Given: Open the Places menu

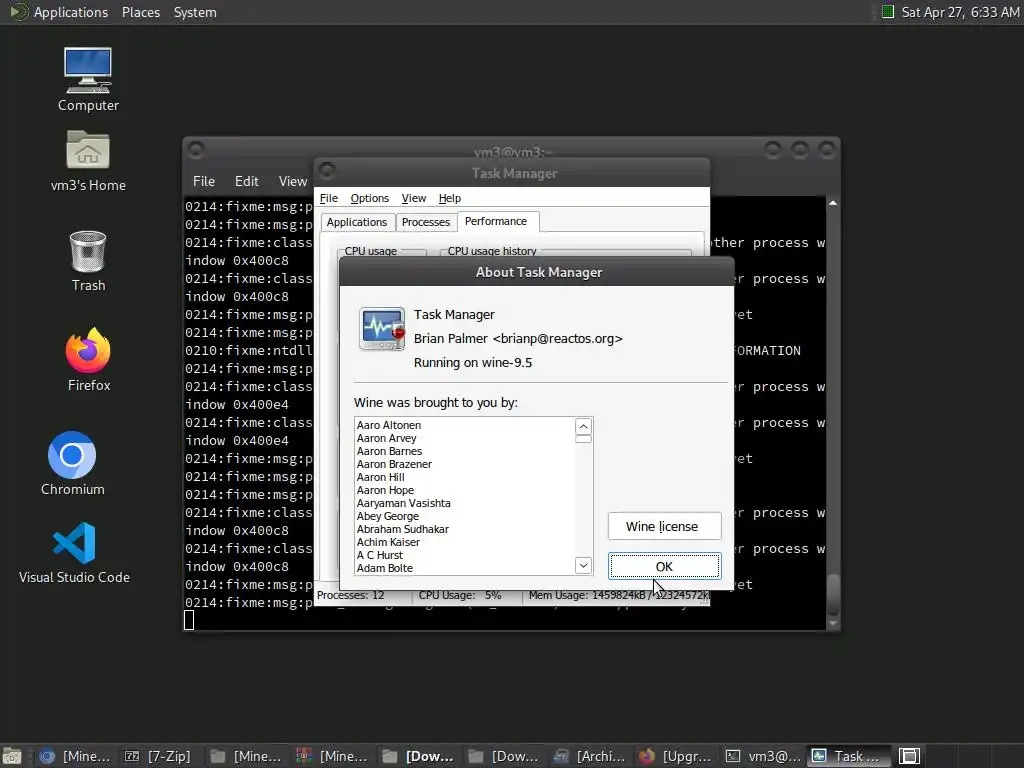Looking at the screenshot, I should click(x=140, y=12).
